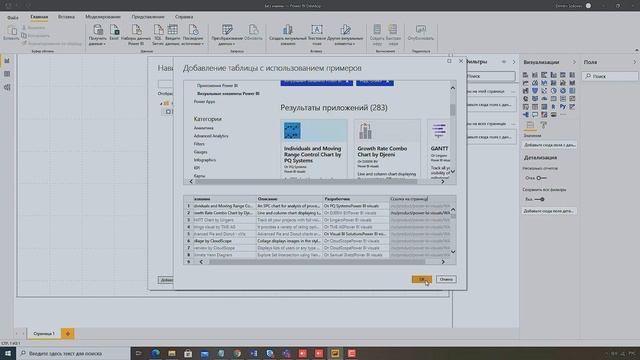The height and width of the screenshot is (360, 640).
Task: Toggle Filters pane visibility eye icon
Action: point(504,62)
